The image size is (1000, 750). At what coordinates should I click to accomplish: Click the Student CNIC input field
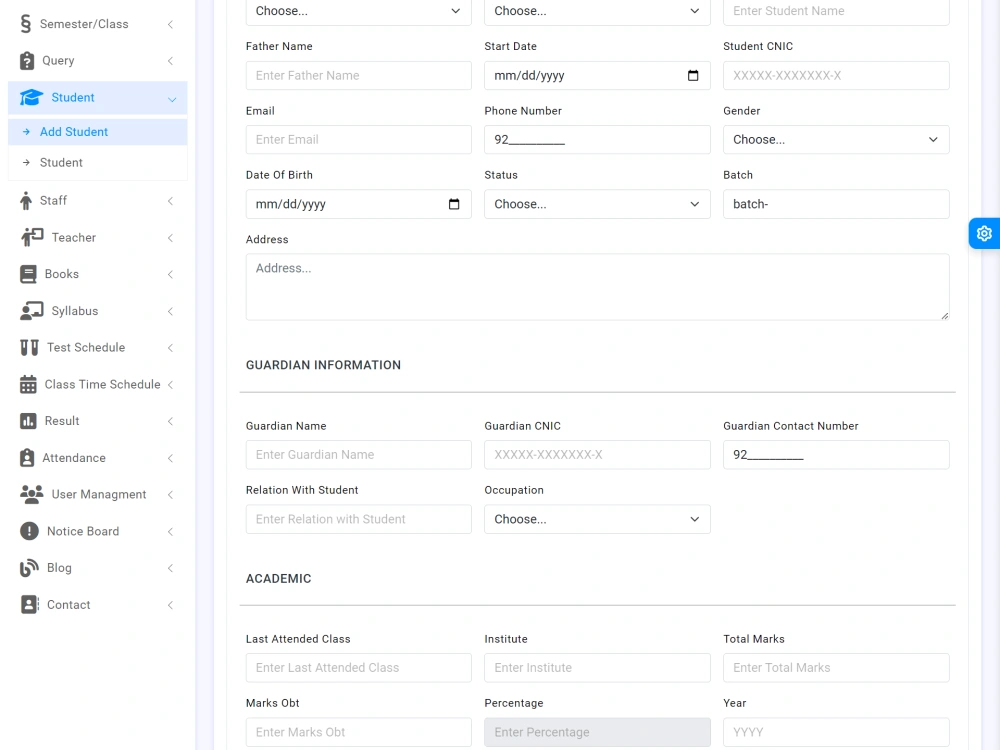coord(836,75)
